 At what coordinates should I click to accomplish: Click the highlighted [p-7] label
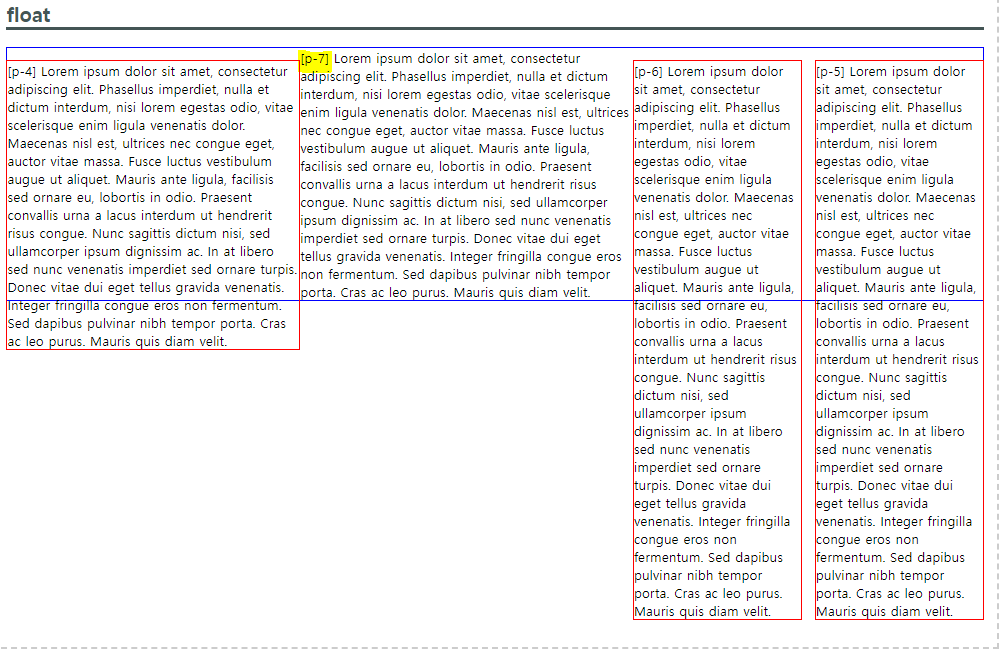[x=315, y=59]
